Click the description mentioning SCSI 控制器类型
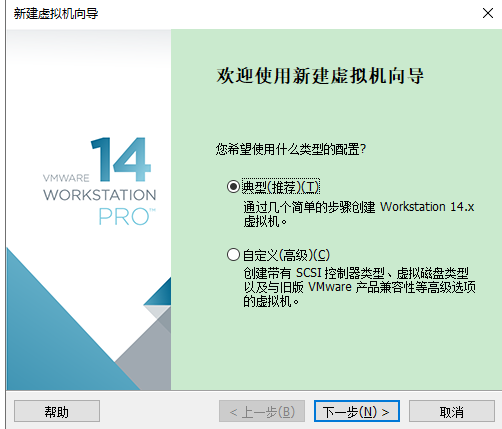Viewport: 502px width, 429px height. (x=359, y=287)
